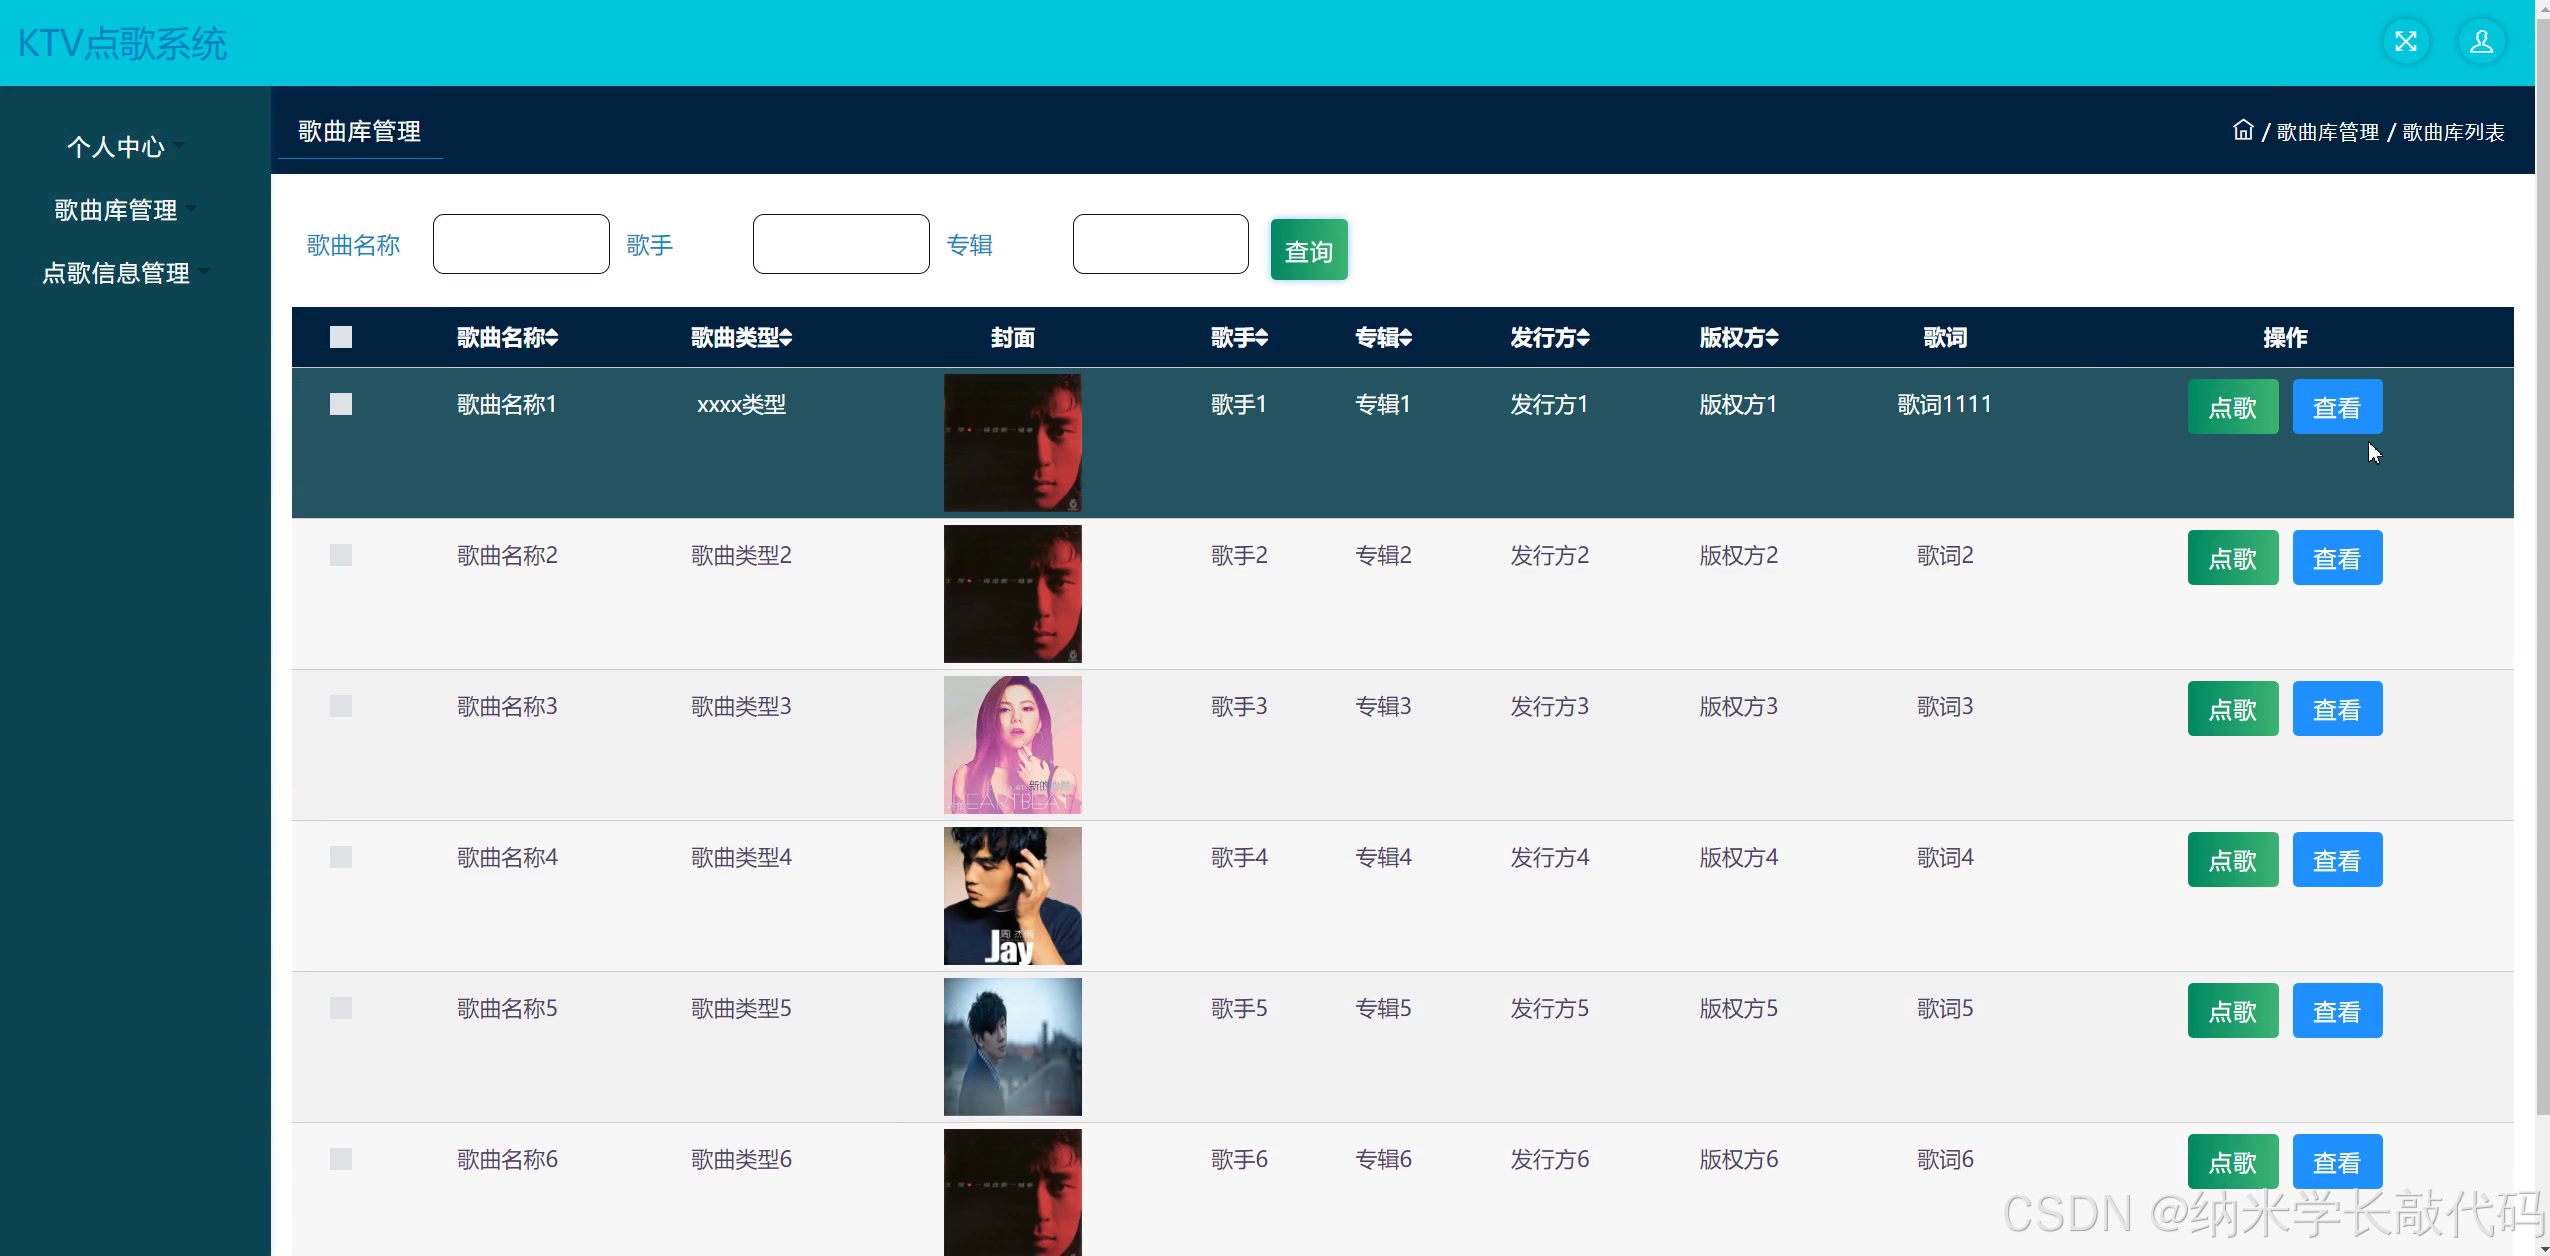
Task: Expand the 个人中心 menu
Action: click(x=117, y=147)
